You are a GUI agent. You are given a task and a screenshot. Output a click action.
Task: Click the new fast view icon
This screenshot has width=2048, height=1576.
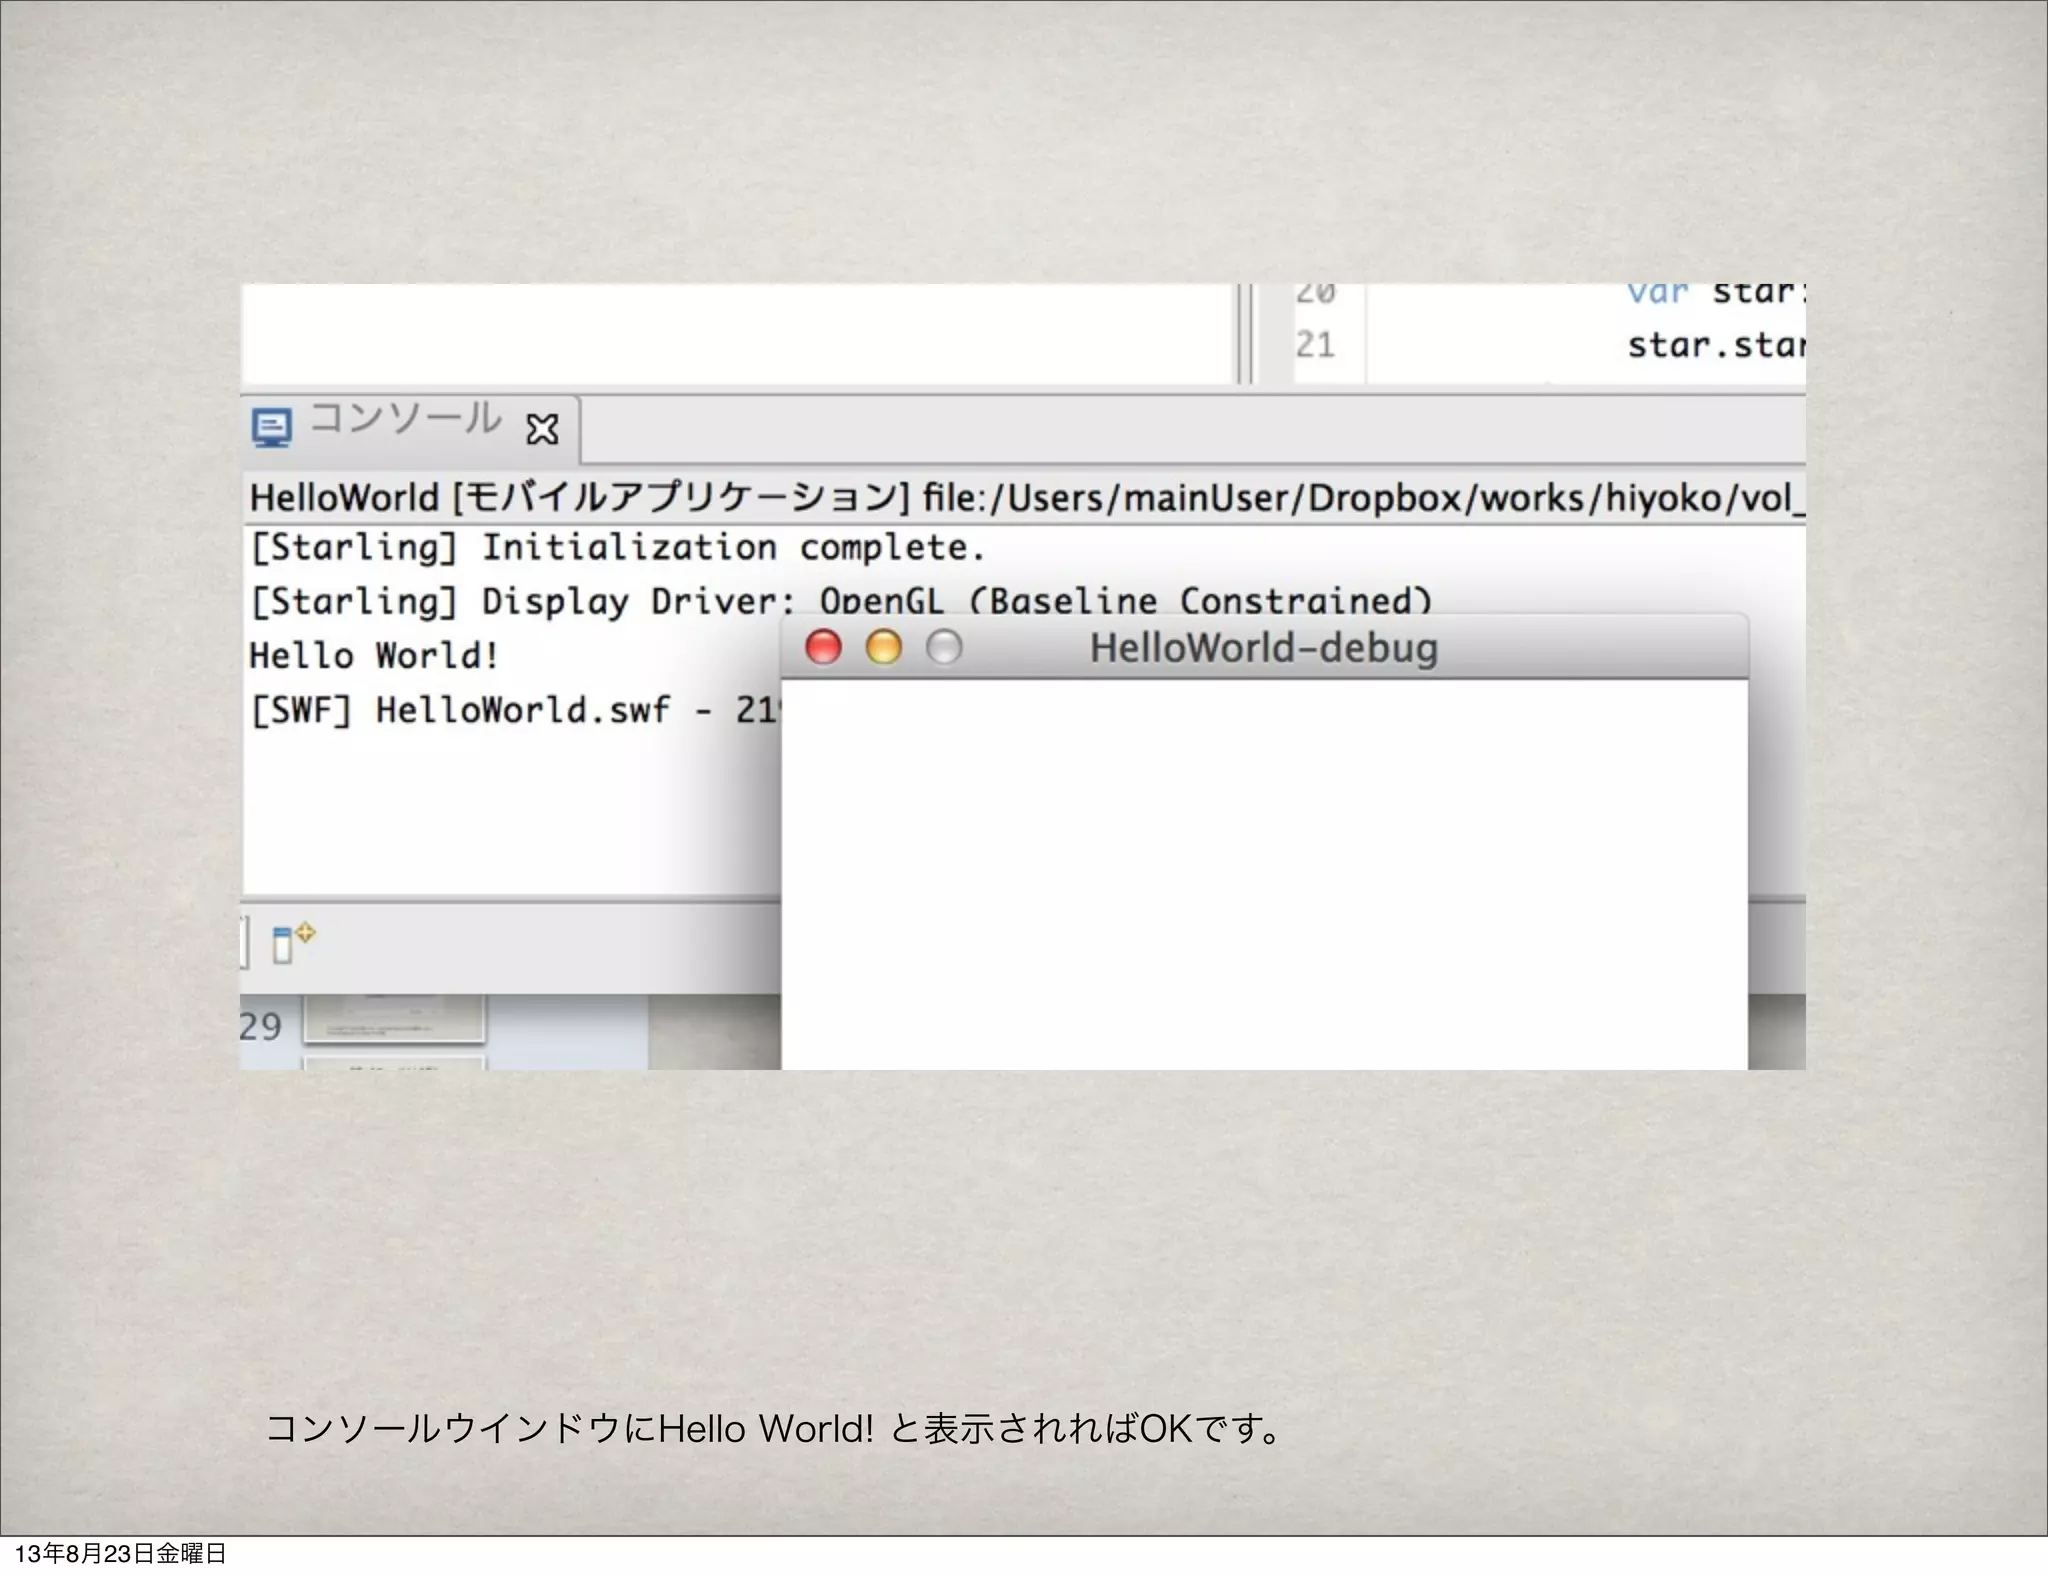pyautogui.click(x=293, y=943)
